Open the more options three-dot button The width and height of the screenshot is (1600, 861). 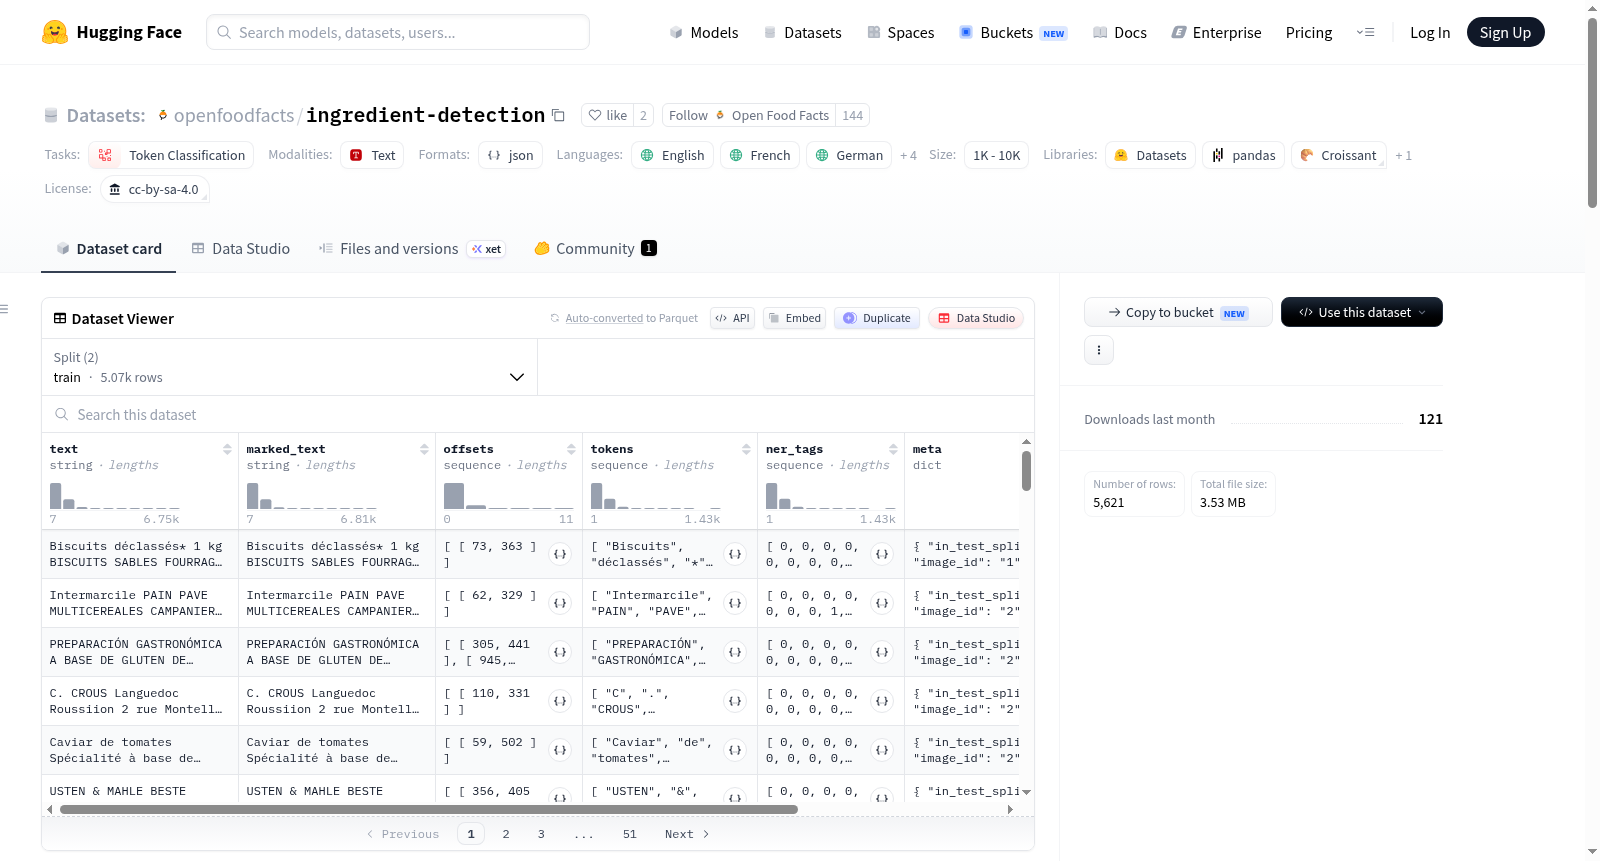[1099, 350]
